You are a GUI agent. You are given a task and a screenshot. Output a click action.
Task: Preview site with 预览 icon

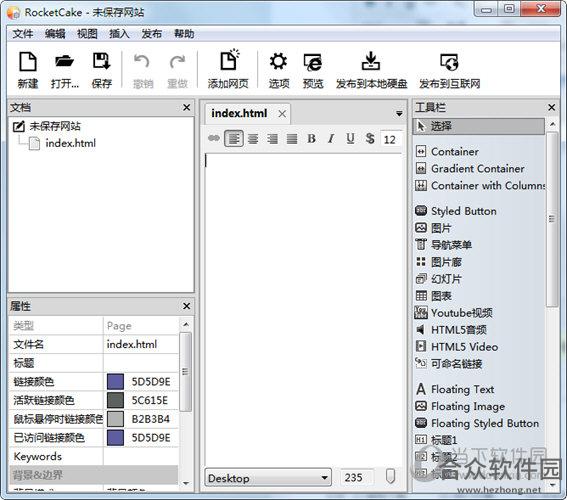point(313,62)
